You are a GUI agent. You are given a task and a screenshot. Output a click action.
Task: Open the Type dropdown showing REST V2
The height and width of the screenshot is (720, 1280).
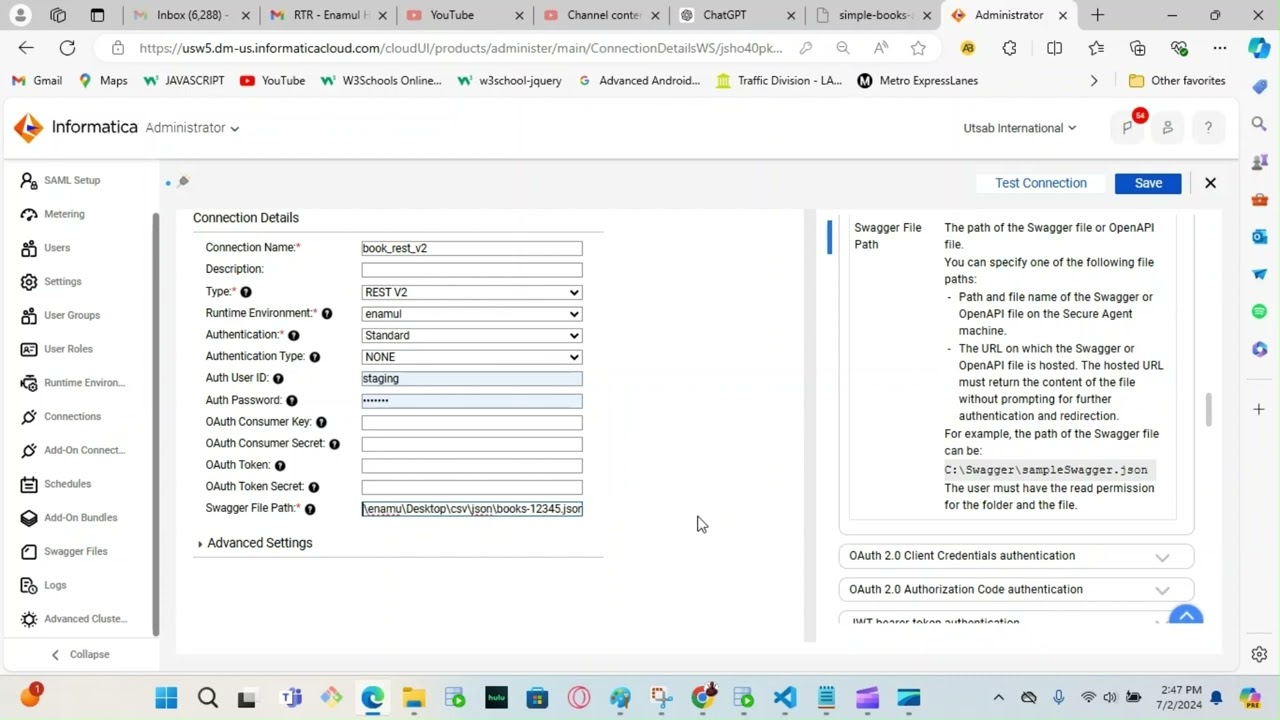click(472, 292)
